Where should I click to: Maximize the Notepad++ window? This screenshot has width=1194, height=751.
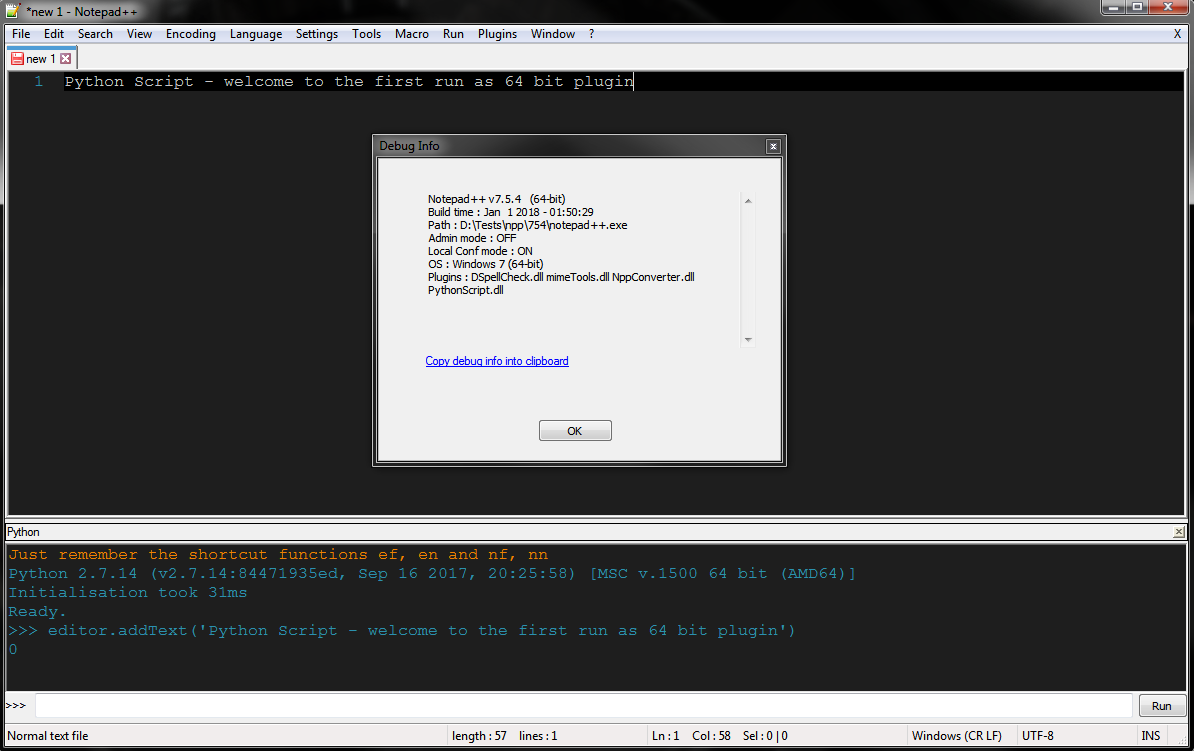pyautogui.click(x=1137, y=8)
